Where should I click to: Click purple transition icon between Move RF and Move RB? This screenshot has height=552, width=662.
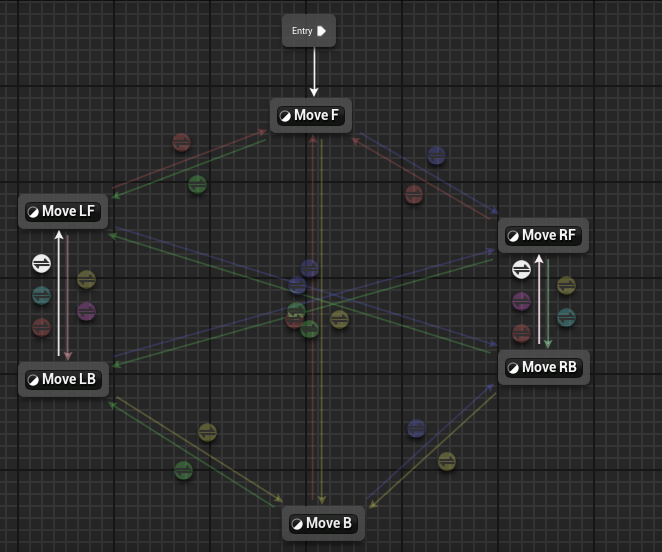pos(521,302)
